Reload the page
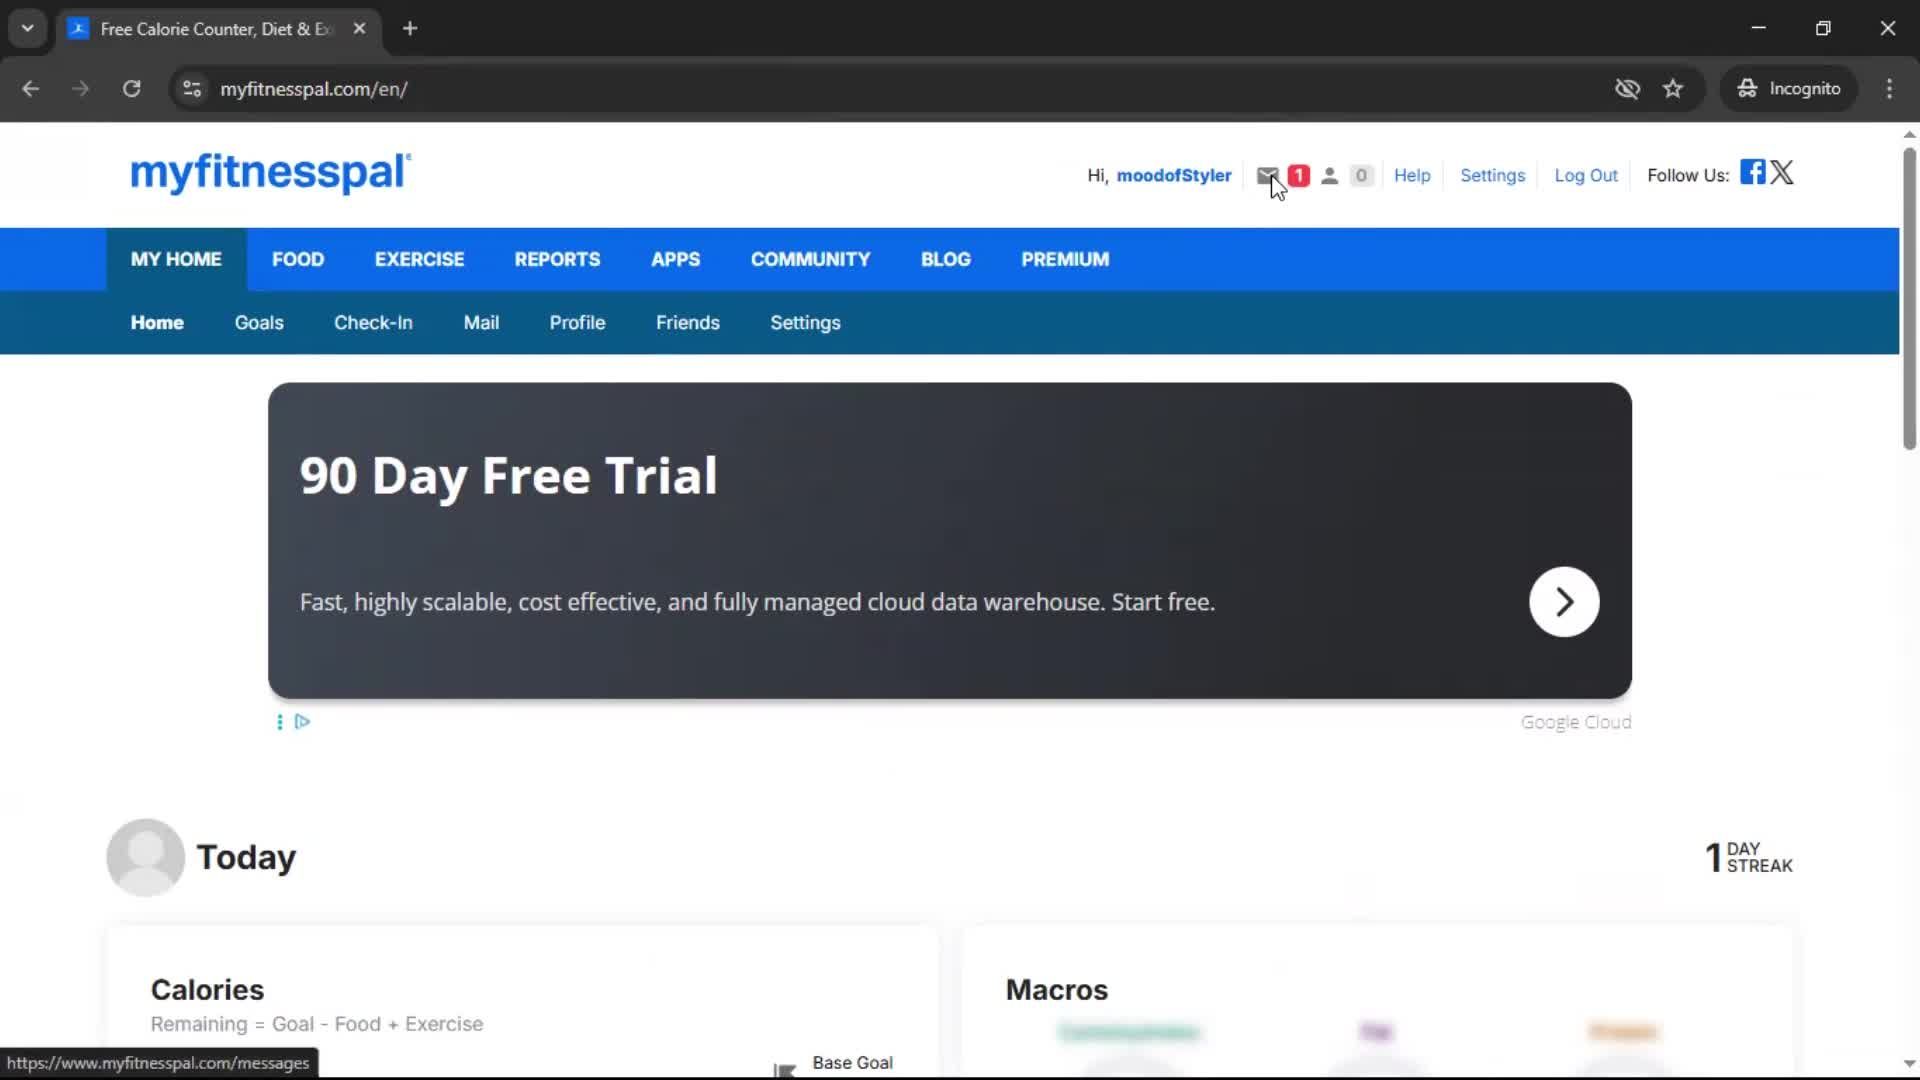Image resolution: width=1920 pixels, height=1080 pixels. (131, 88)
